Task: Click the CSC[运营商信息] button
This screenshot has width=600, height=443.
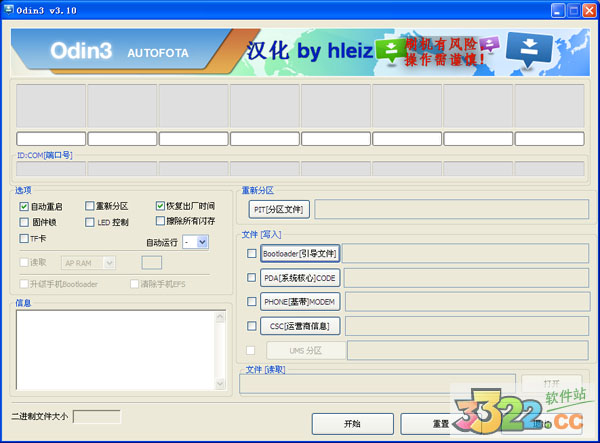Action: 300,326
